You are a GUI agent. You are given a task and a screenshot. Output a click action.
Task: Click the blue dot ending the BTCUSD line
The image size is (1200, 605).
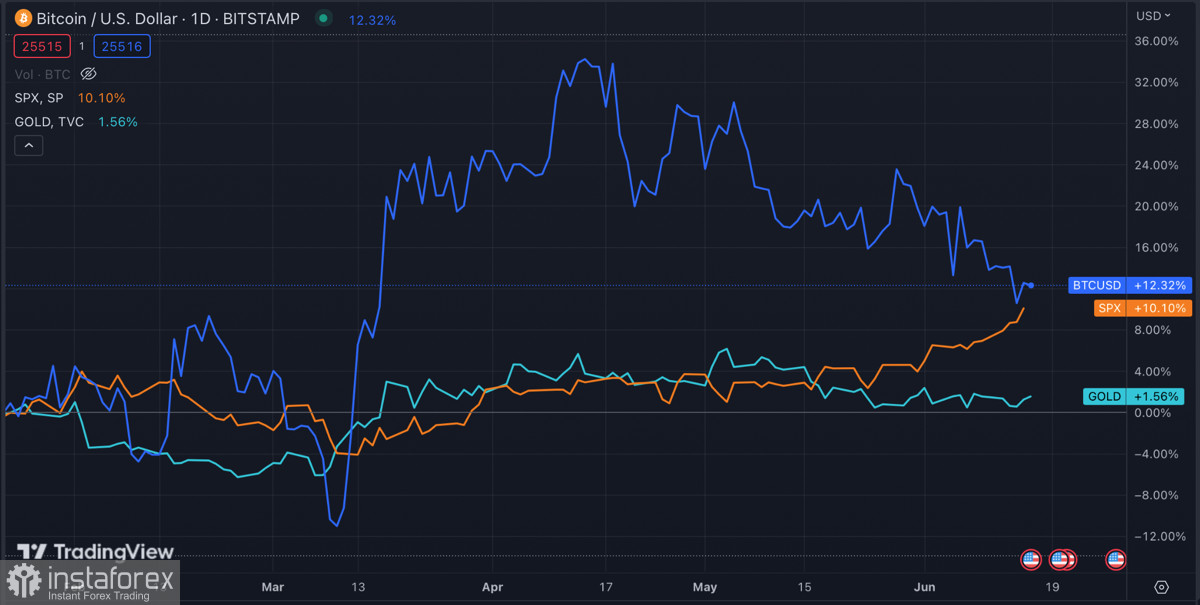1031,286
